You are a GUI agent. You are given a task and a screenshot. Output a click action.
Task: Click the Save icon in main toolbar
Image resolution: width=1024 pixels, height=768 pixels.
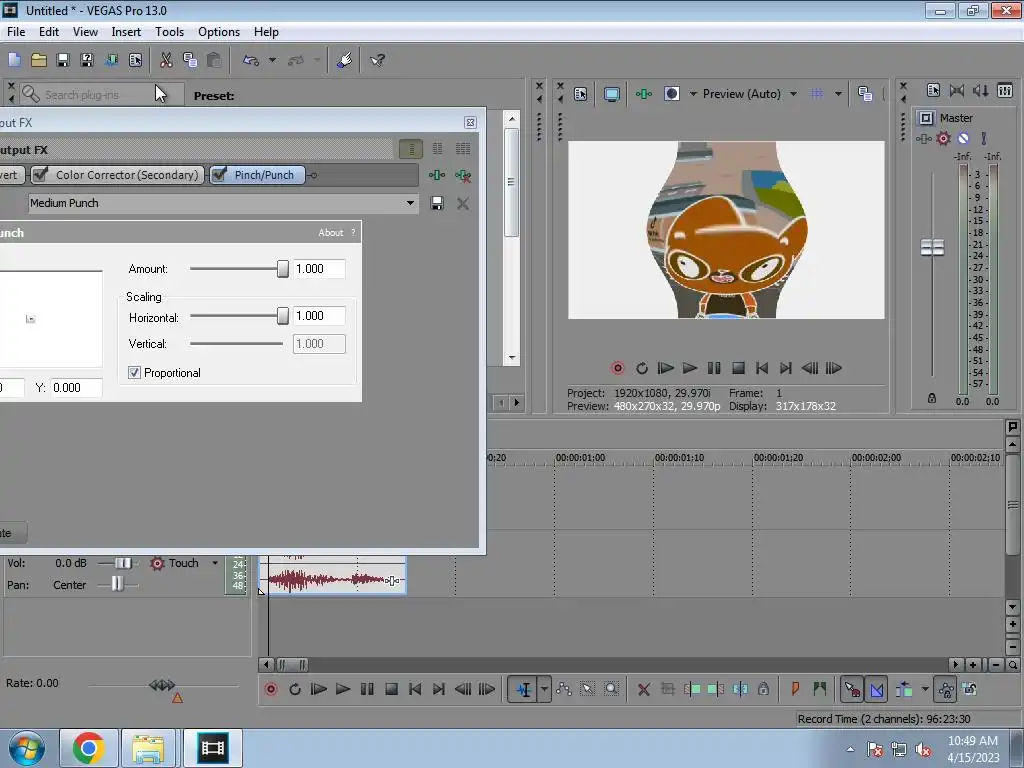click(63, 61)
